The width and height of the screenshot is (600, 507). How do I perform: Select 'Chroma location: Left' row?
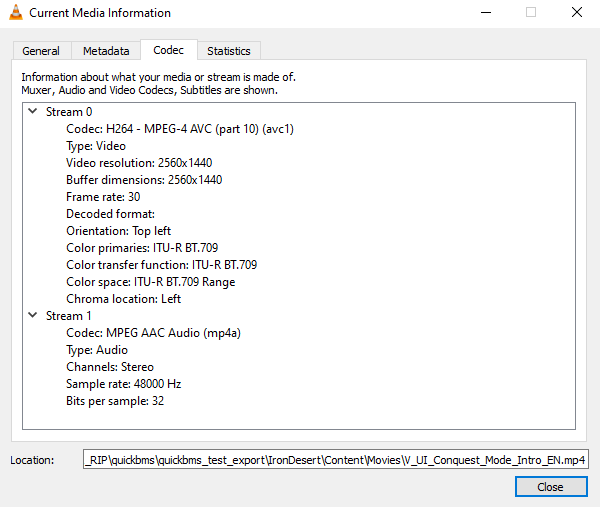tap(124, 299)
